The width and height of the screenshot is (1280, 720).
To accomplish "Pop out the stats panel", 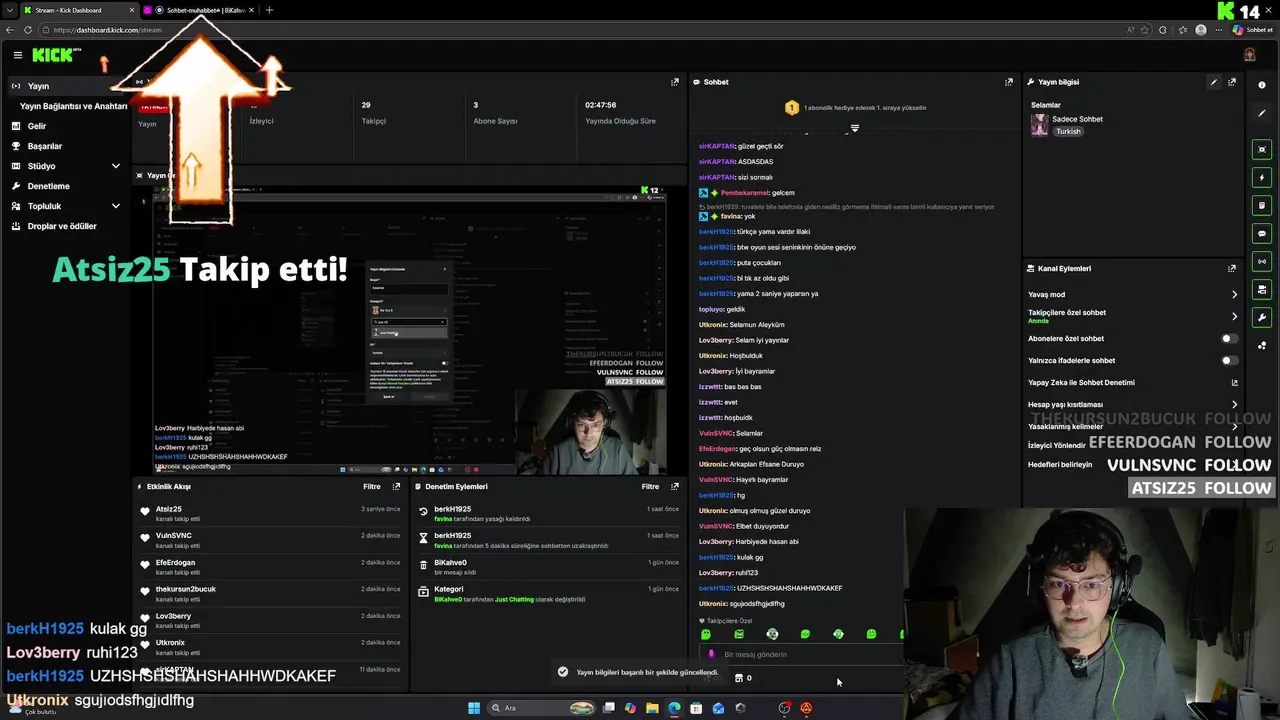I will pyautogui.click(x=674, y=82).
